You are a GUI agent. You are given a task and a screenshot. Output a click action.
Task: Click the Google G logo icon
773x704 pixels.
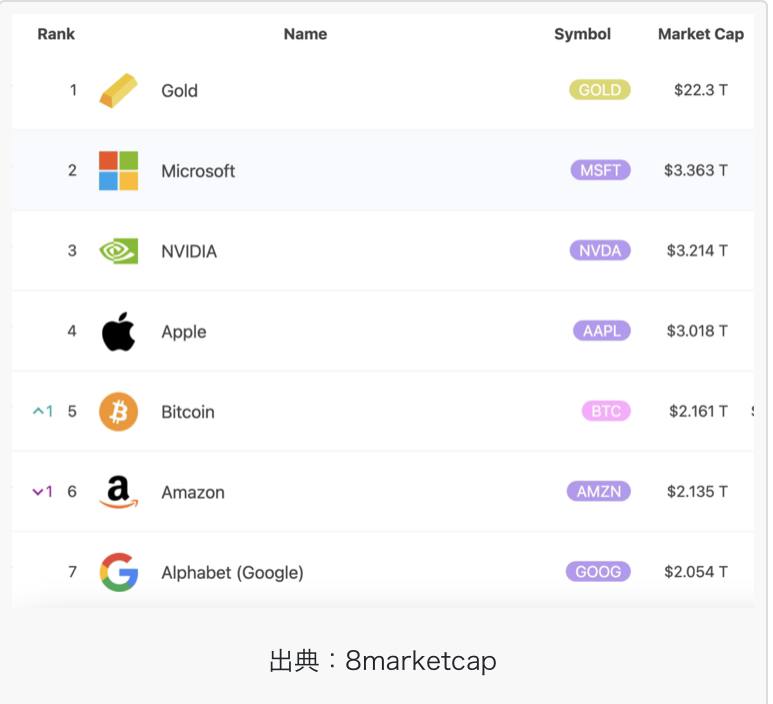click(118, 572)
